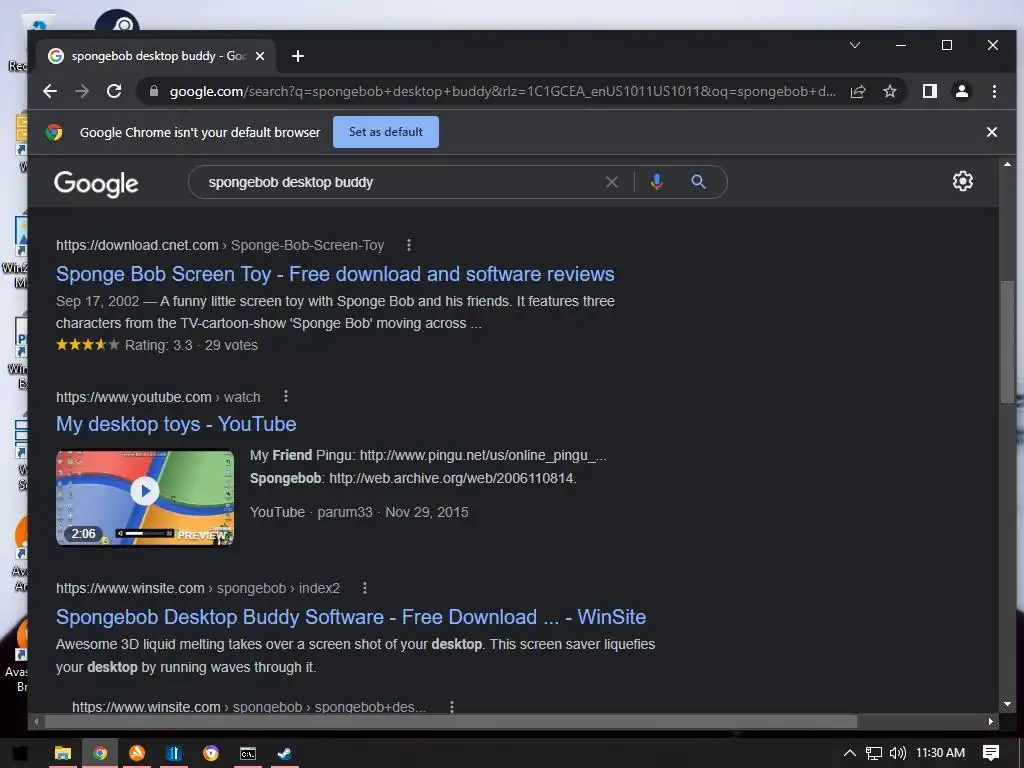Click the Chrome taskbar icon
1024x768 pixels.
tap(100, 753)
